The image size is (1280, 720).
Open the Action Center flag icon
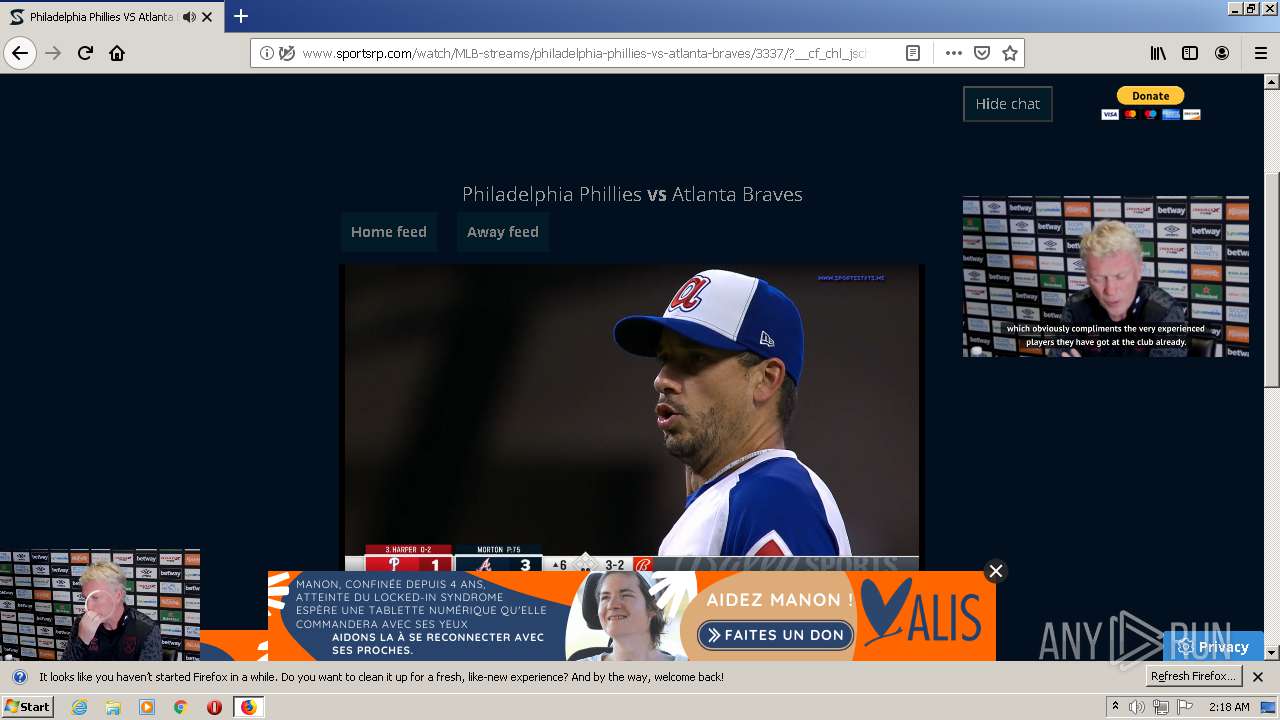coord(1185,707)
